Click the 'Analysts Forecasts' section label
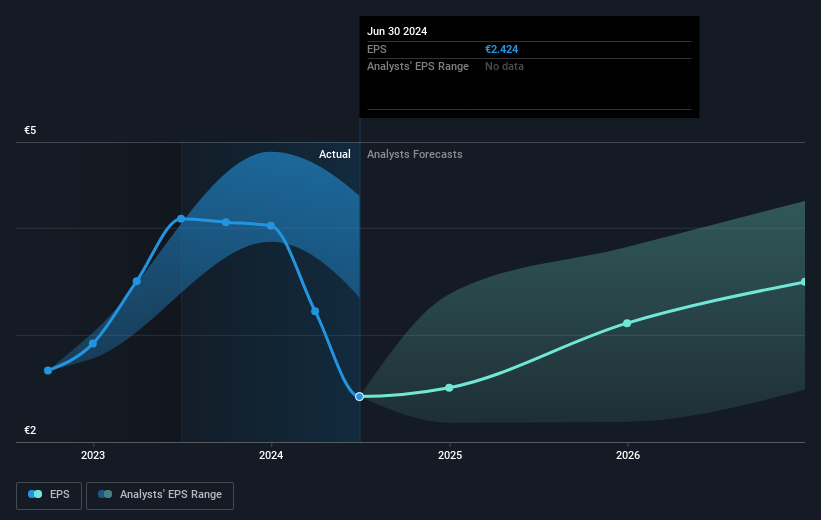The height and width of the screenshot is (520, 821). click(x=415, y=154)
